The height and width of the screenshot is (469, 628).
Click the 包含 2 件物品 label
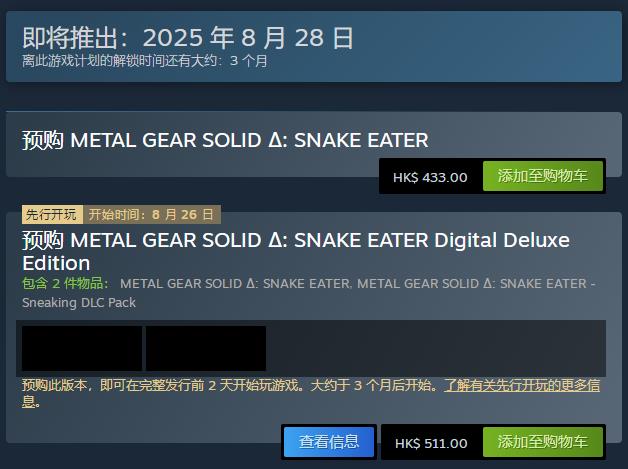pyautogui.click(x=65, y=284)
